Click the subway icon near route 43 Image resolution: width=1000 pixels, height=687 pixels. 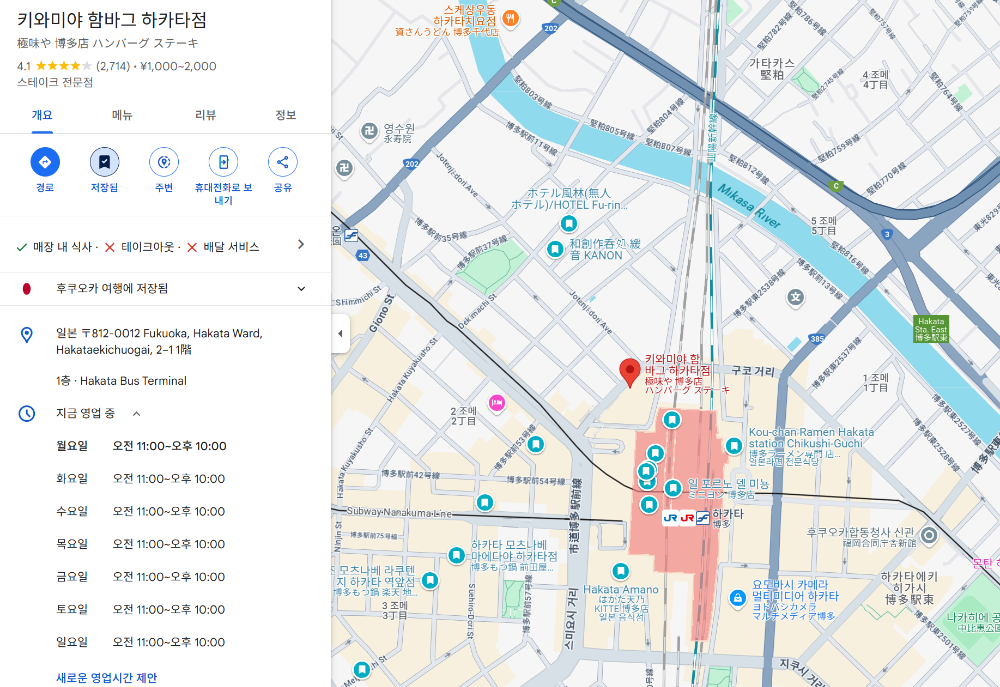tap(351, 235)
